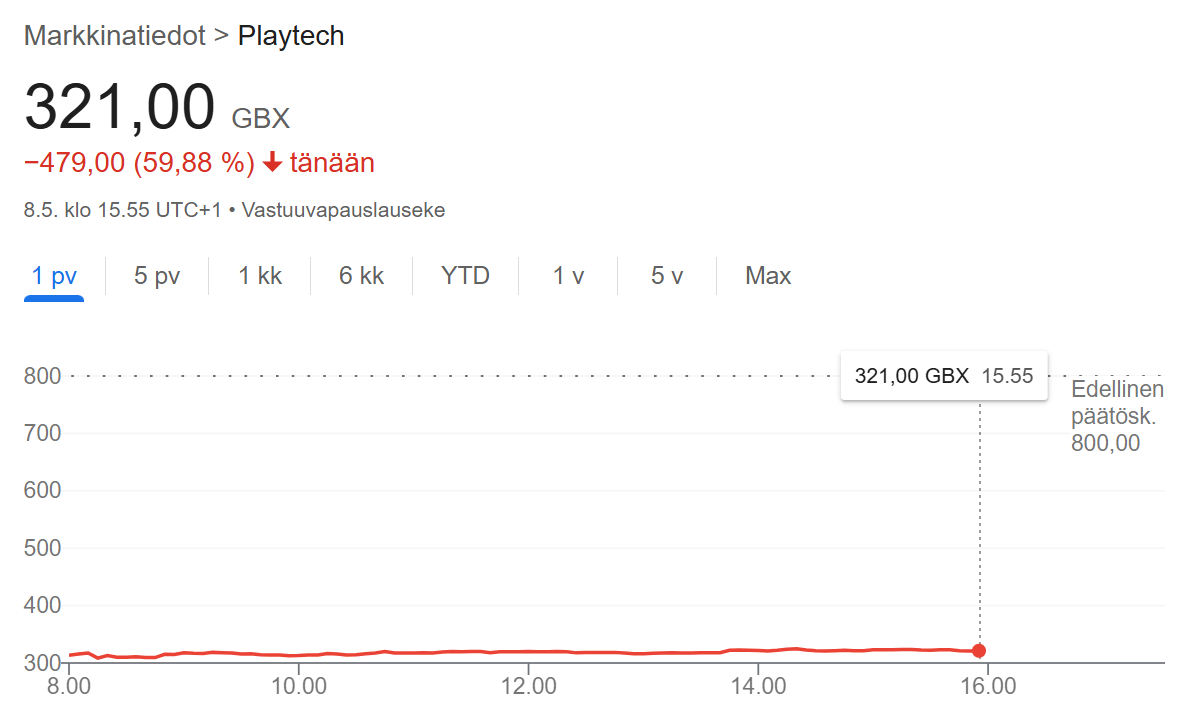Select the 1 pv range tab
The width and height of the screenshot is (1198, 712).
[54, 276]
